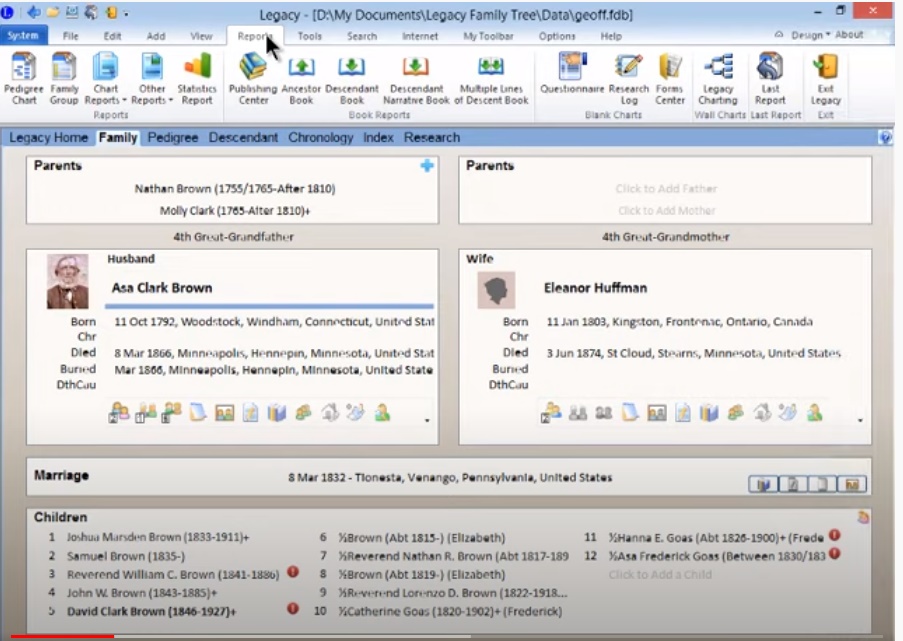903x641 pixels.
Task: Select the husband's Born date field
Action: 274,321
